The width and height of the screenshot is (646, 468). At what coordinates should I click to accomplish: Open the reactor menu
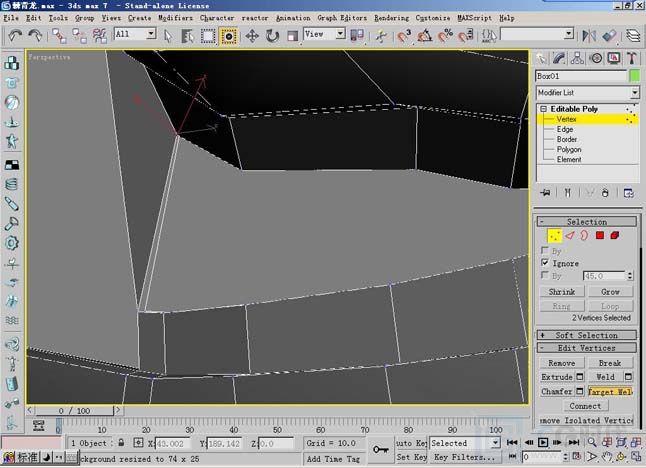255,18
